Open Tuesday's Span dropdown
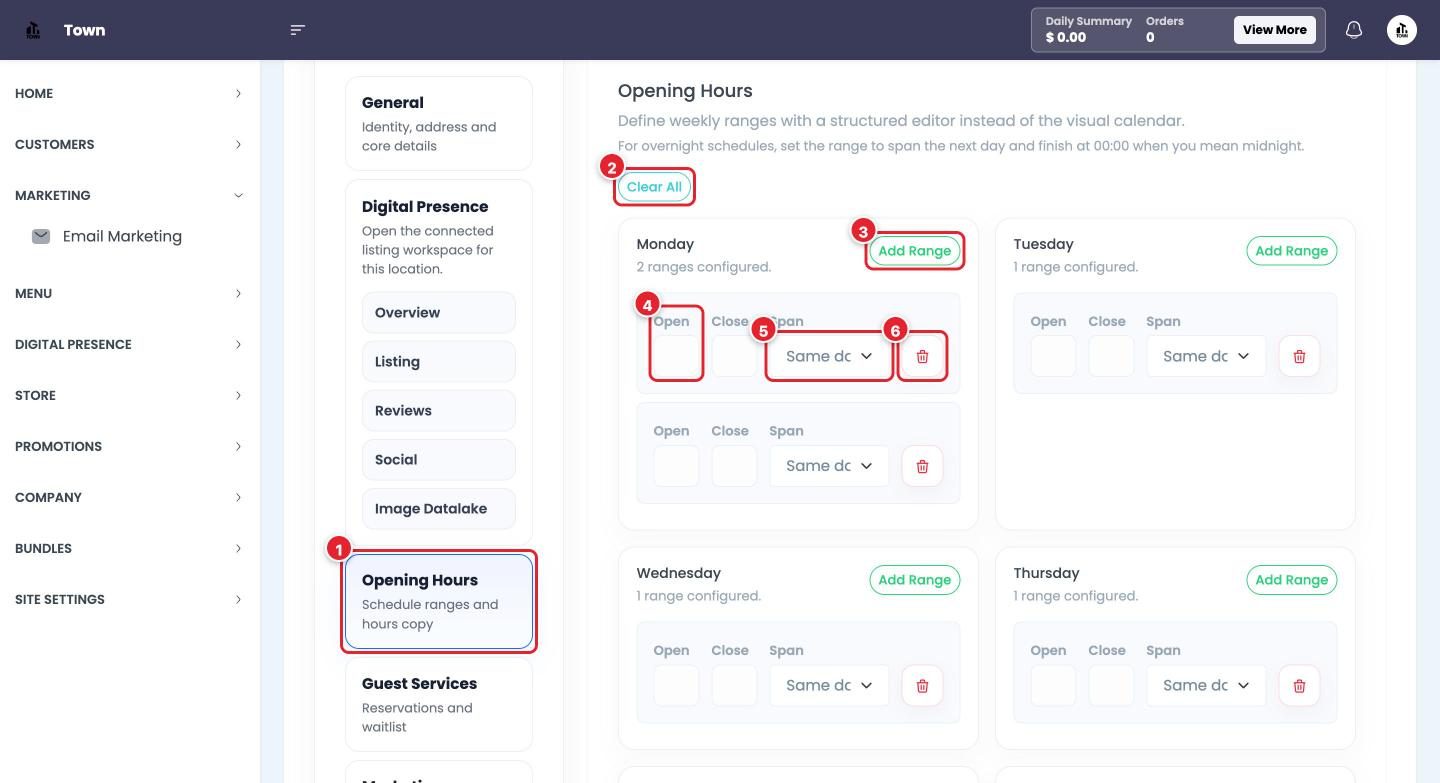Screen dimensions: 1440x783 1206,356
